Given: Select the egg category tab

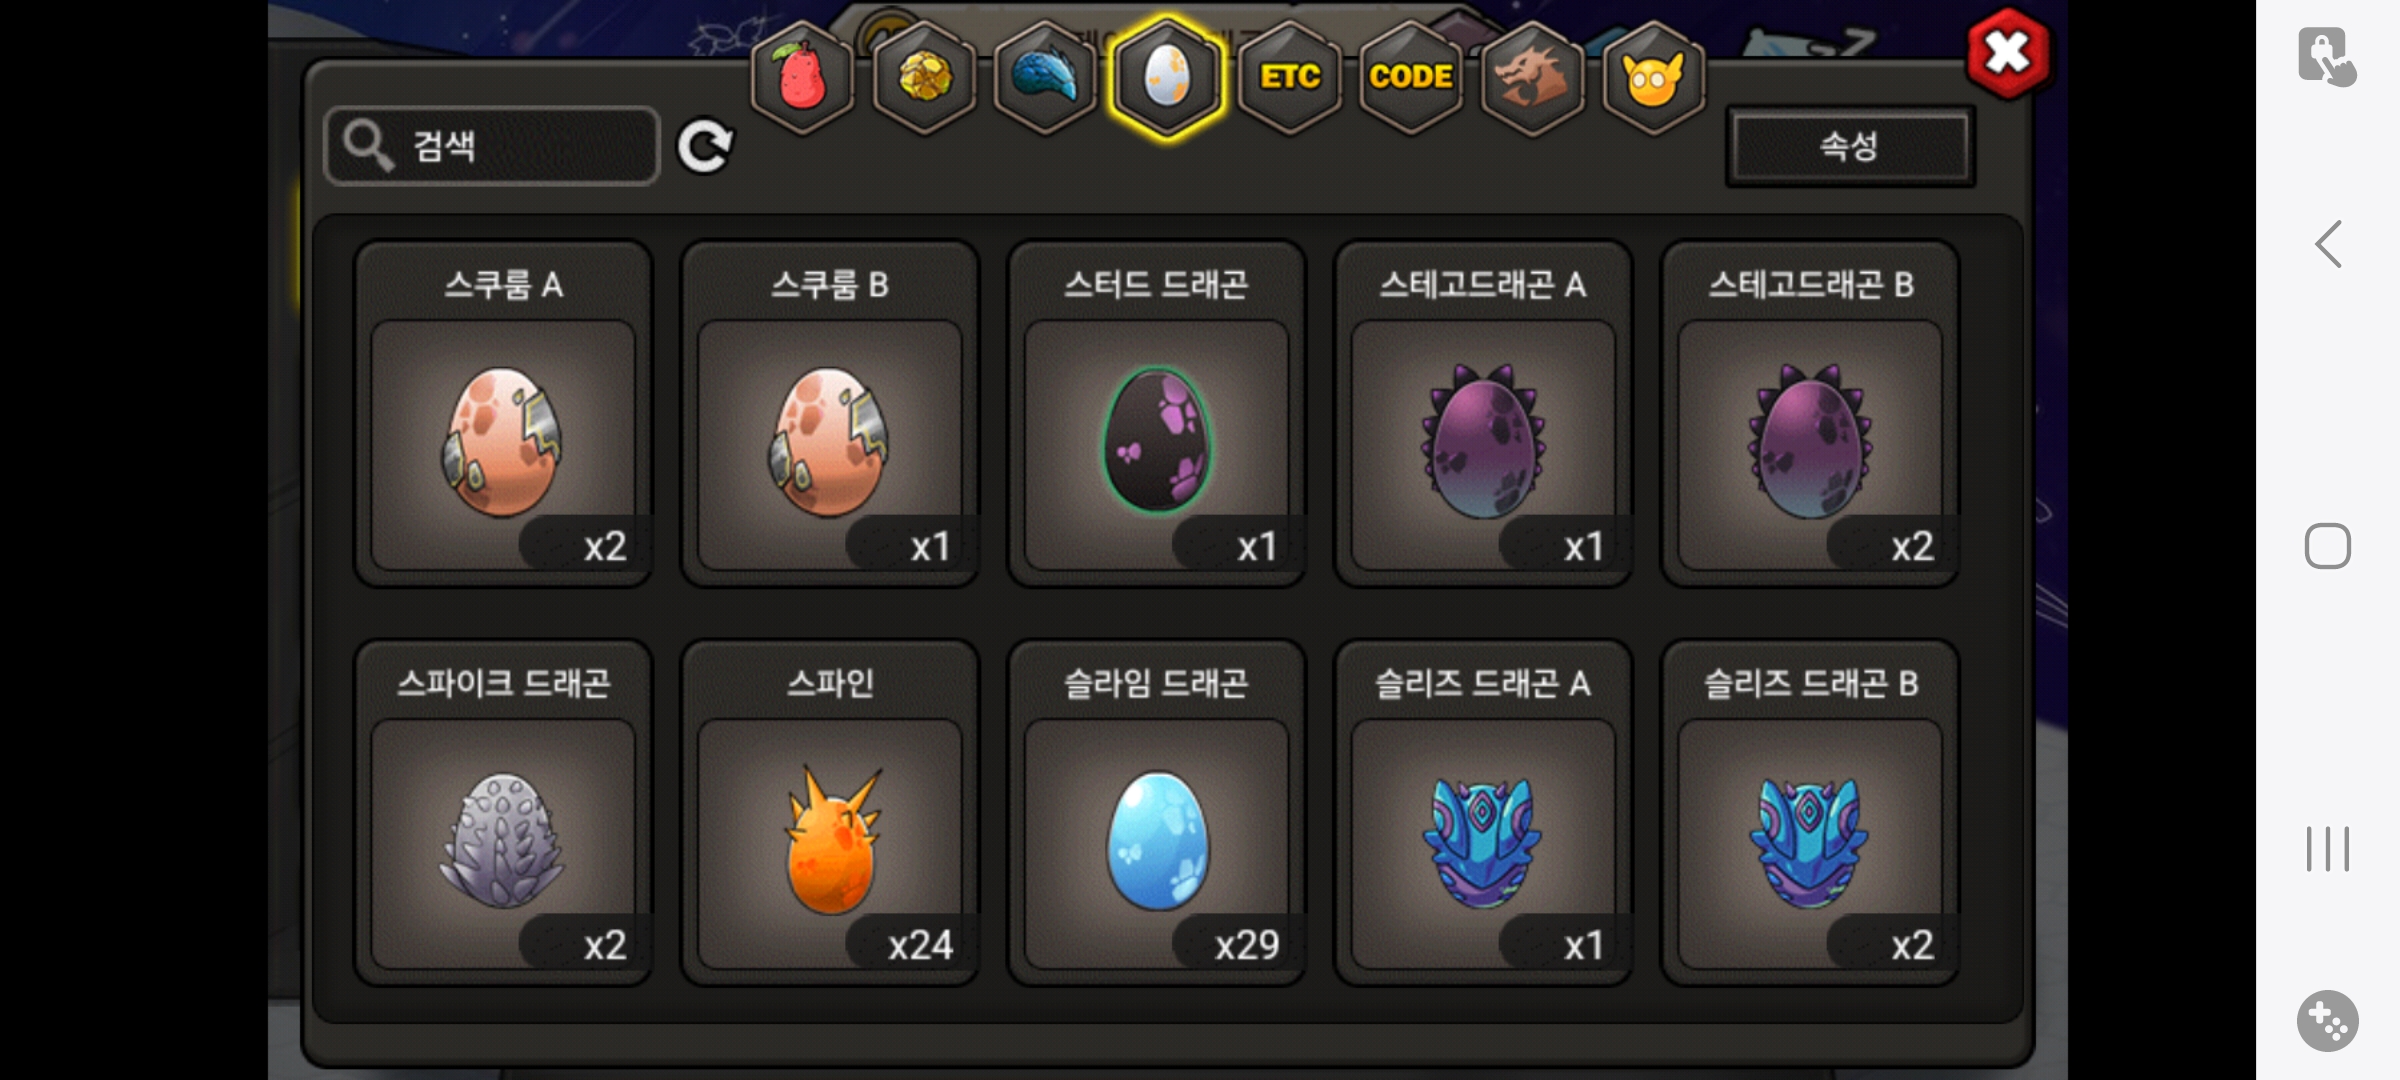Looking at the screenshot, I should tap(1167, 76).
